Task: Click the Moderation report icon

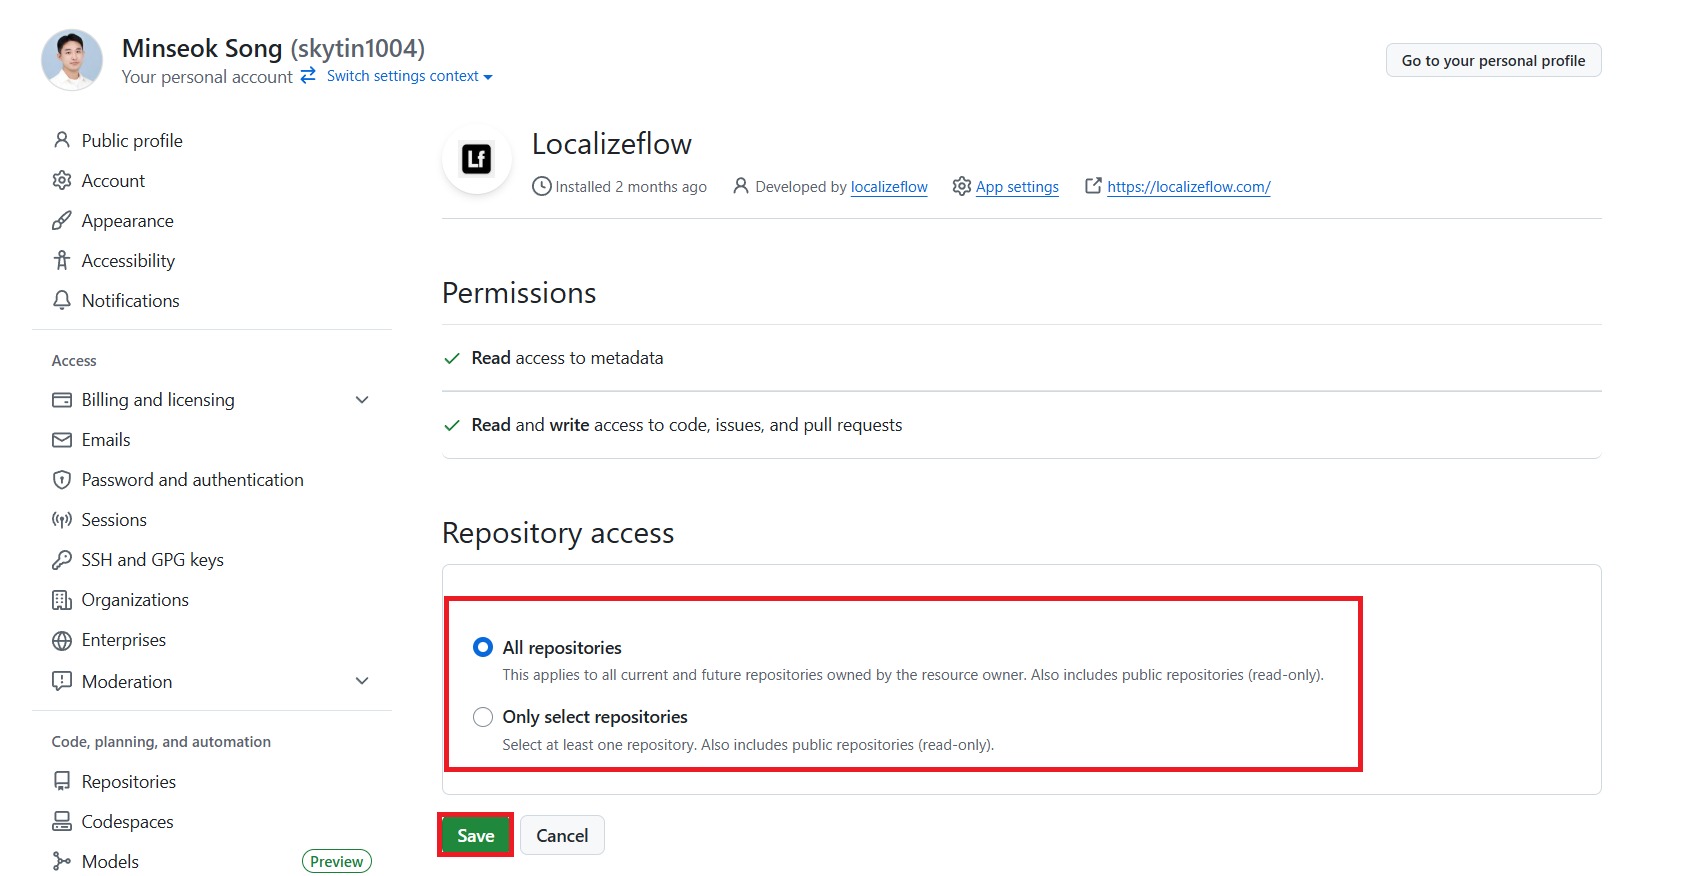Action: coord(62,681)
